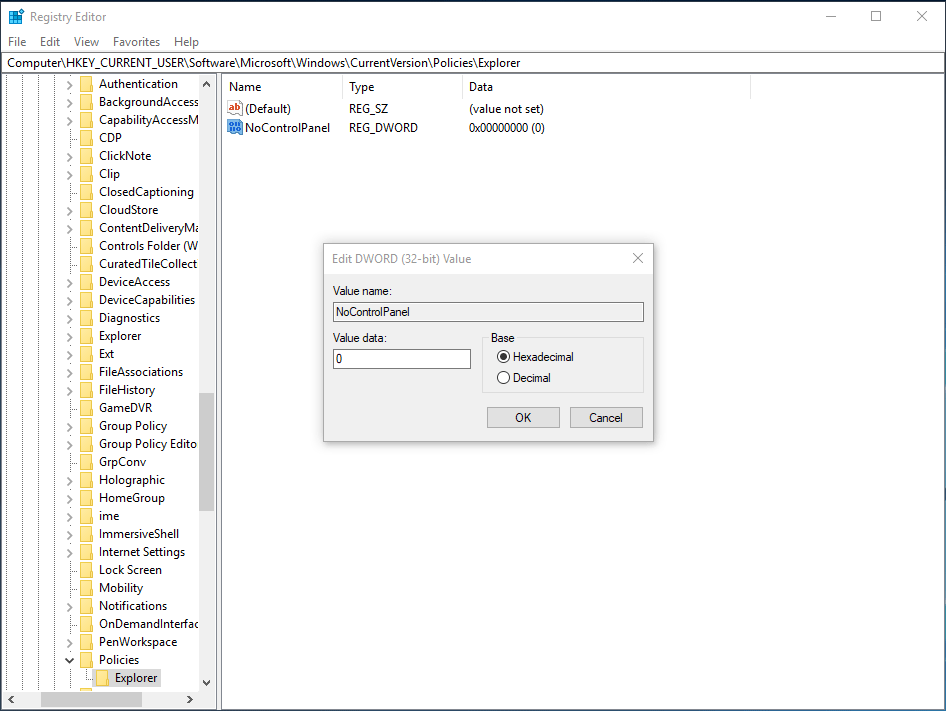Screen dimensions: 946x711
Task: Expand the Group Policy key
Action: (69, 427)
